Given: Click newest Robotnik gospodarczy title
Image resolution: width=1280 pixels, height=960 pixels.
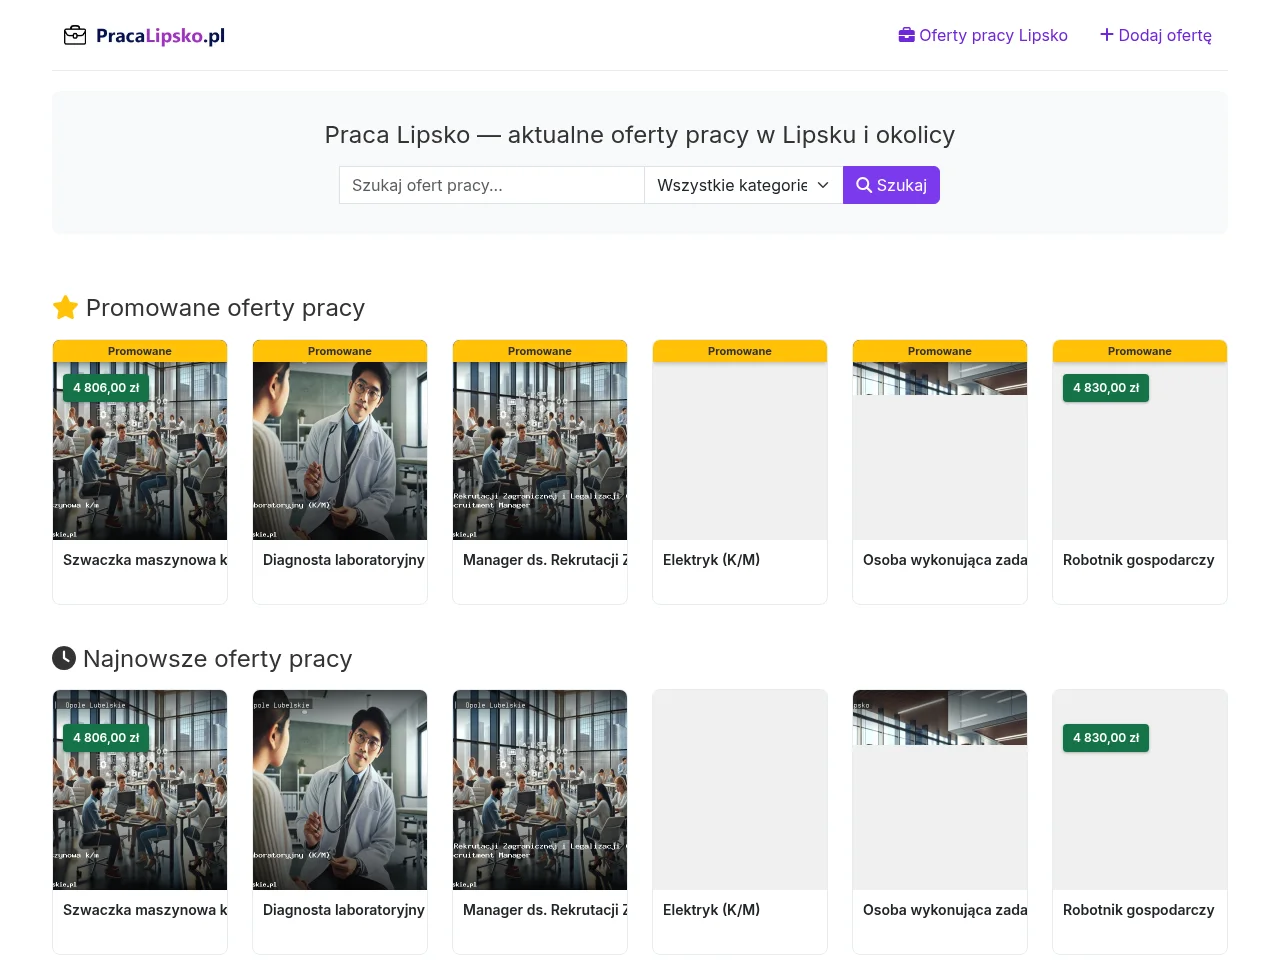Looking at the screenshot, I should (x=1138, y=910).
